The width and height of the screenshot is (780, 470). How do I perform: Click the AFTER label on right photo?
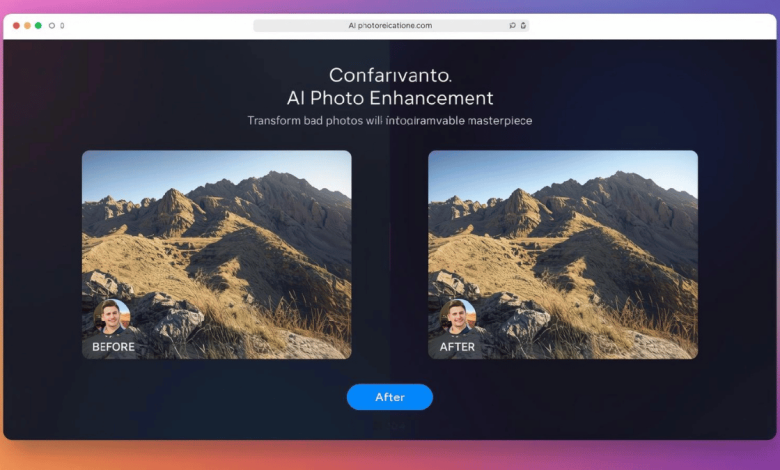click(457, 347)
